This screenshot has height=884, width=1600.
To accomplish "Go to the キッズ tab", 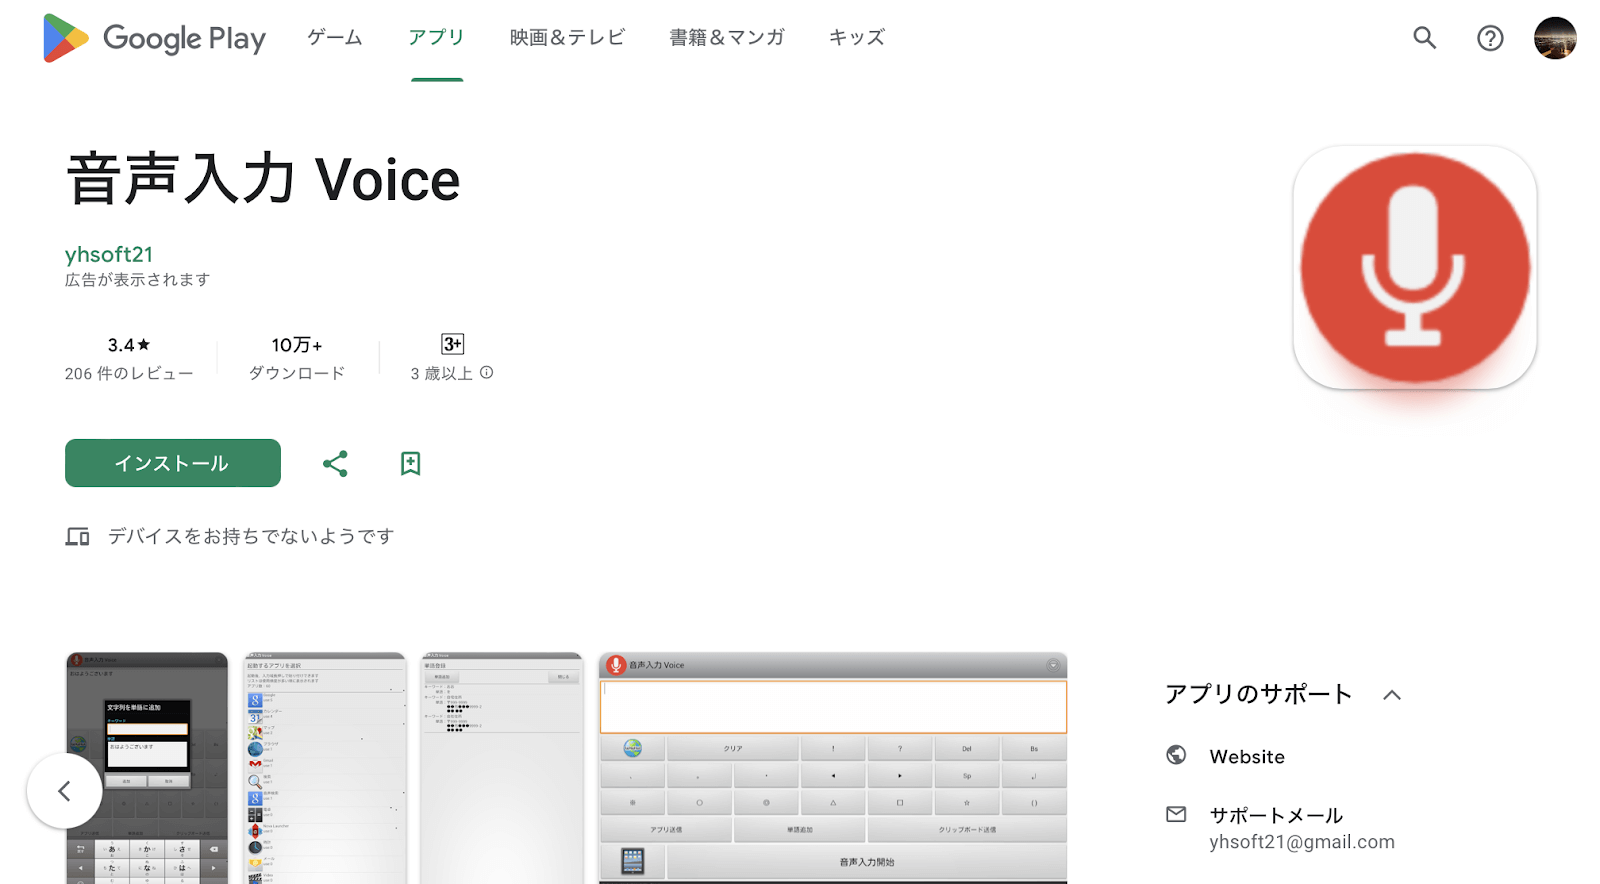I will (857, 38).
